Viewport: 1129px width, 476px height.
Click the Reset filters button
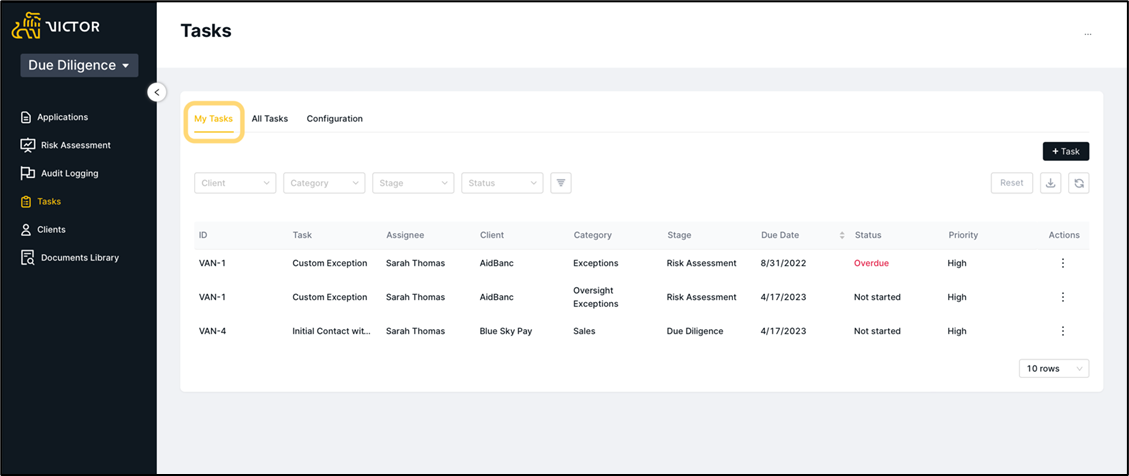point(1012,183)
